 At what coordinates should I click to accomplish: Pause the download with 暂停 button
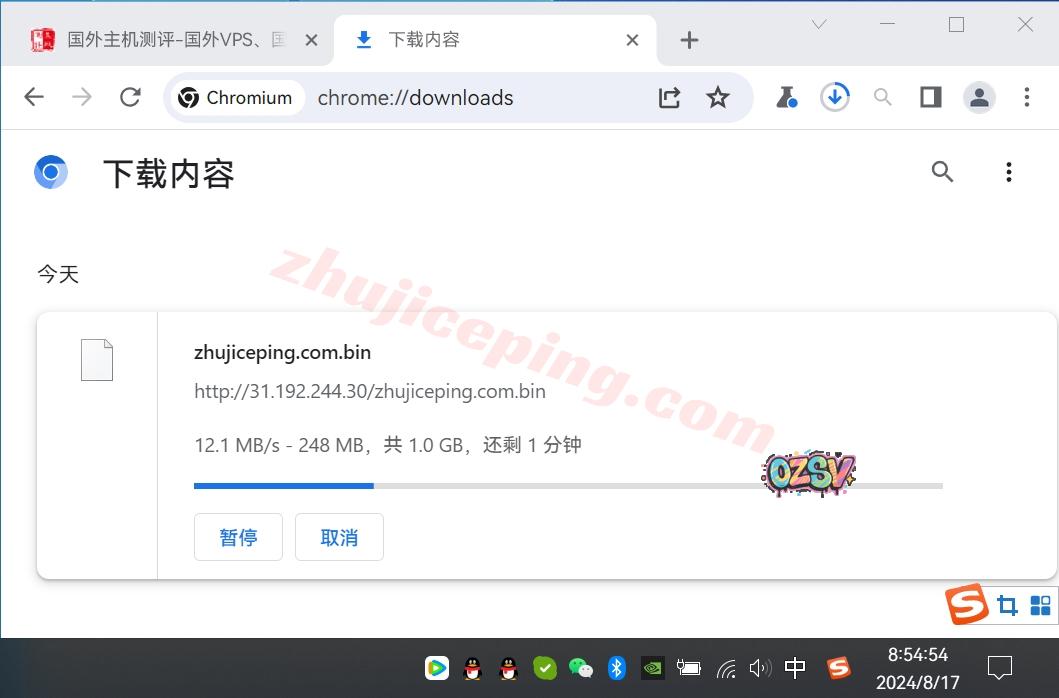pos(238,537)
